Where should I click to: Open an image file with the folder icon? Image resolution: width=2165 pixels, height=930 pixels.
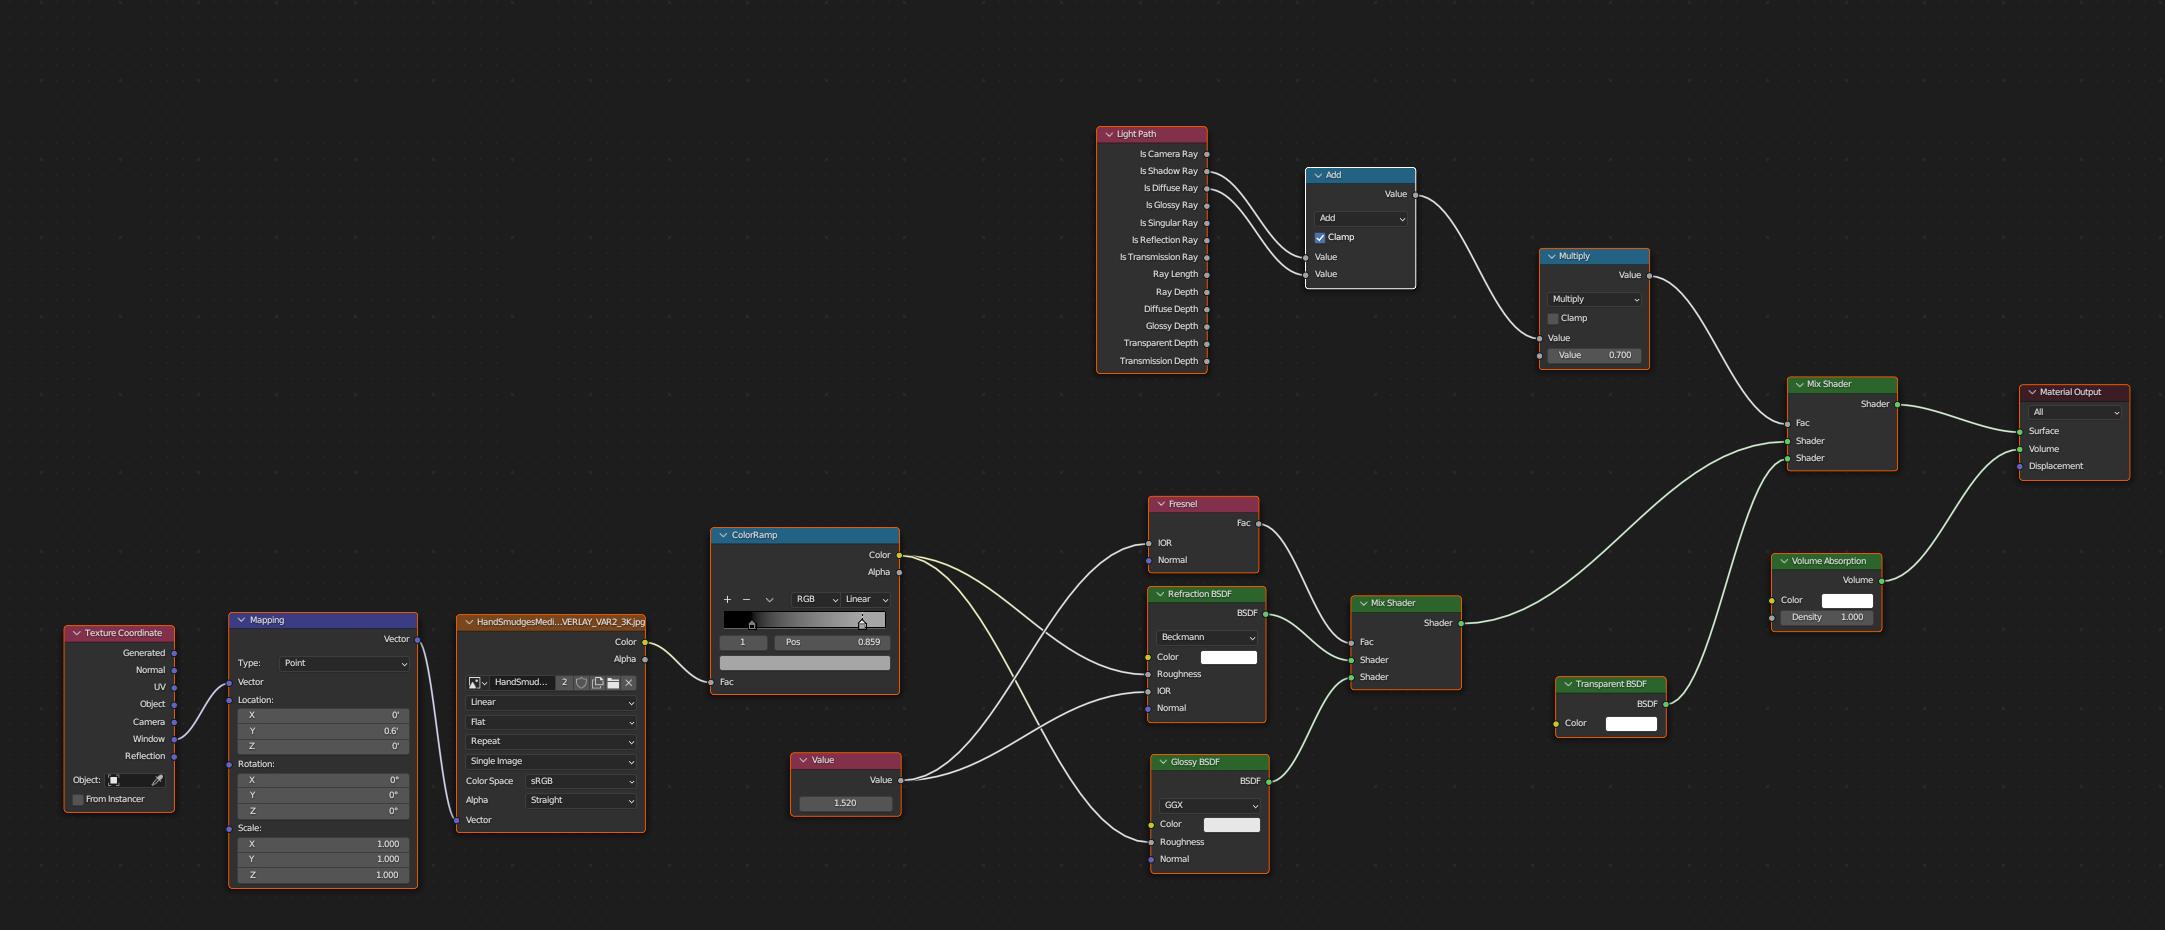pos(614,683)
